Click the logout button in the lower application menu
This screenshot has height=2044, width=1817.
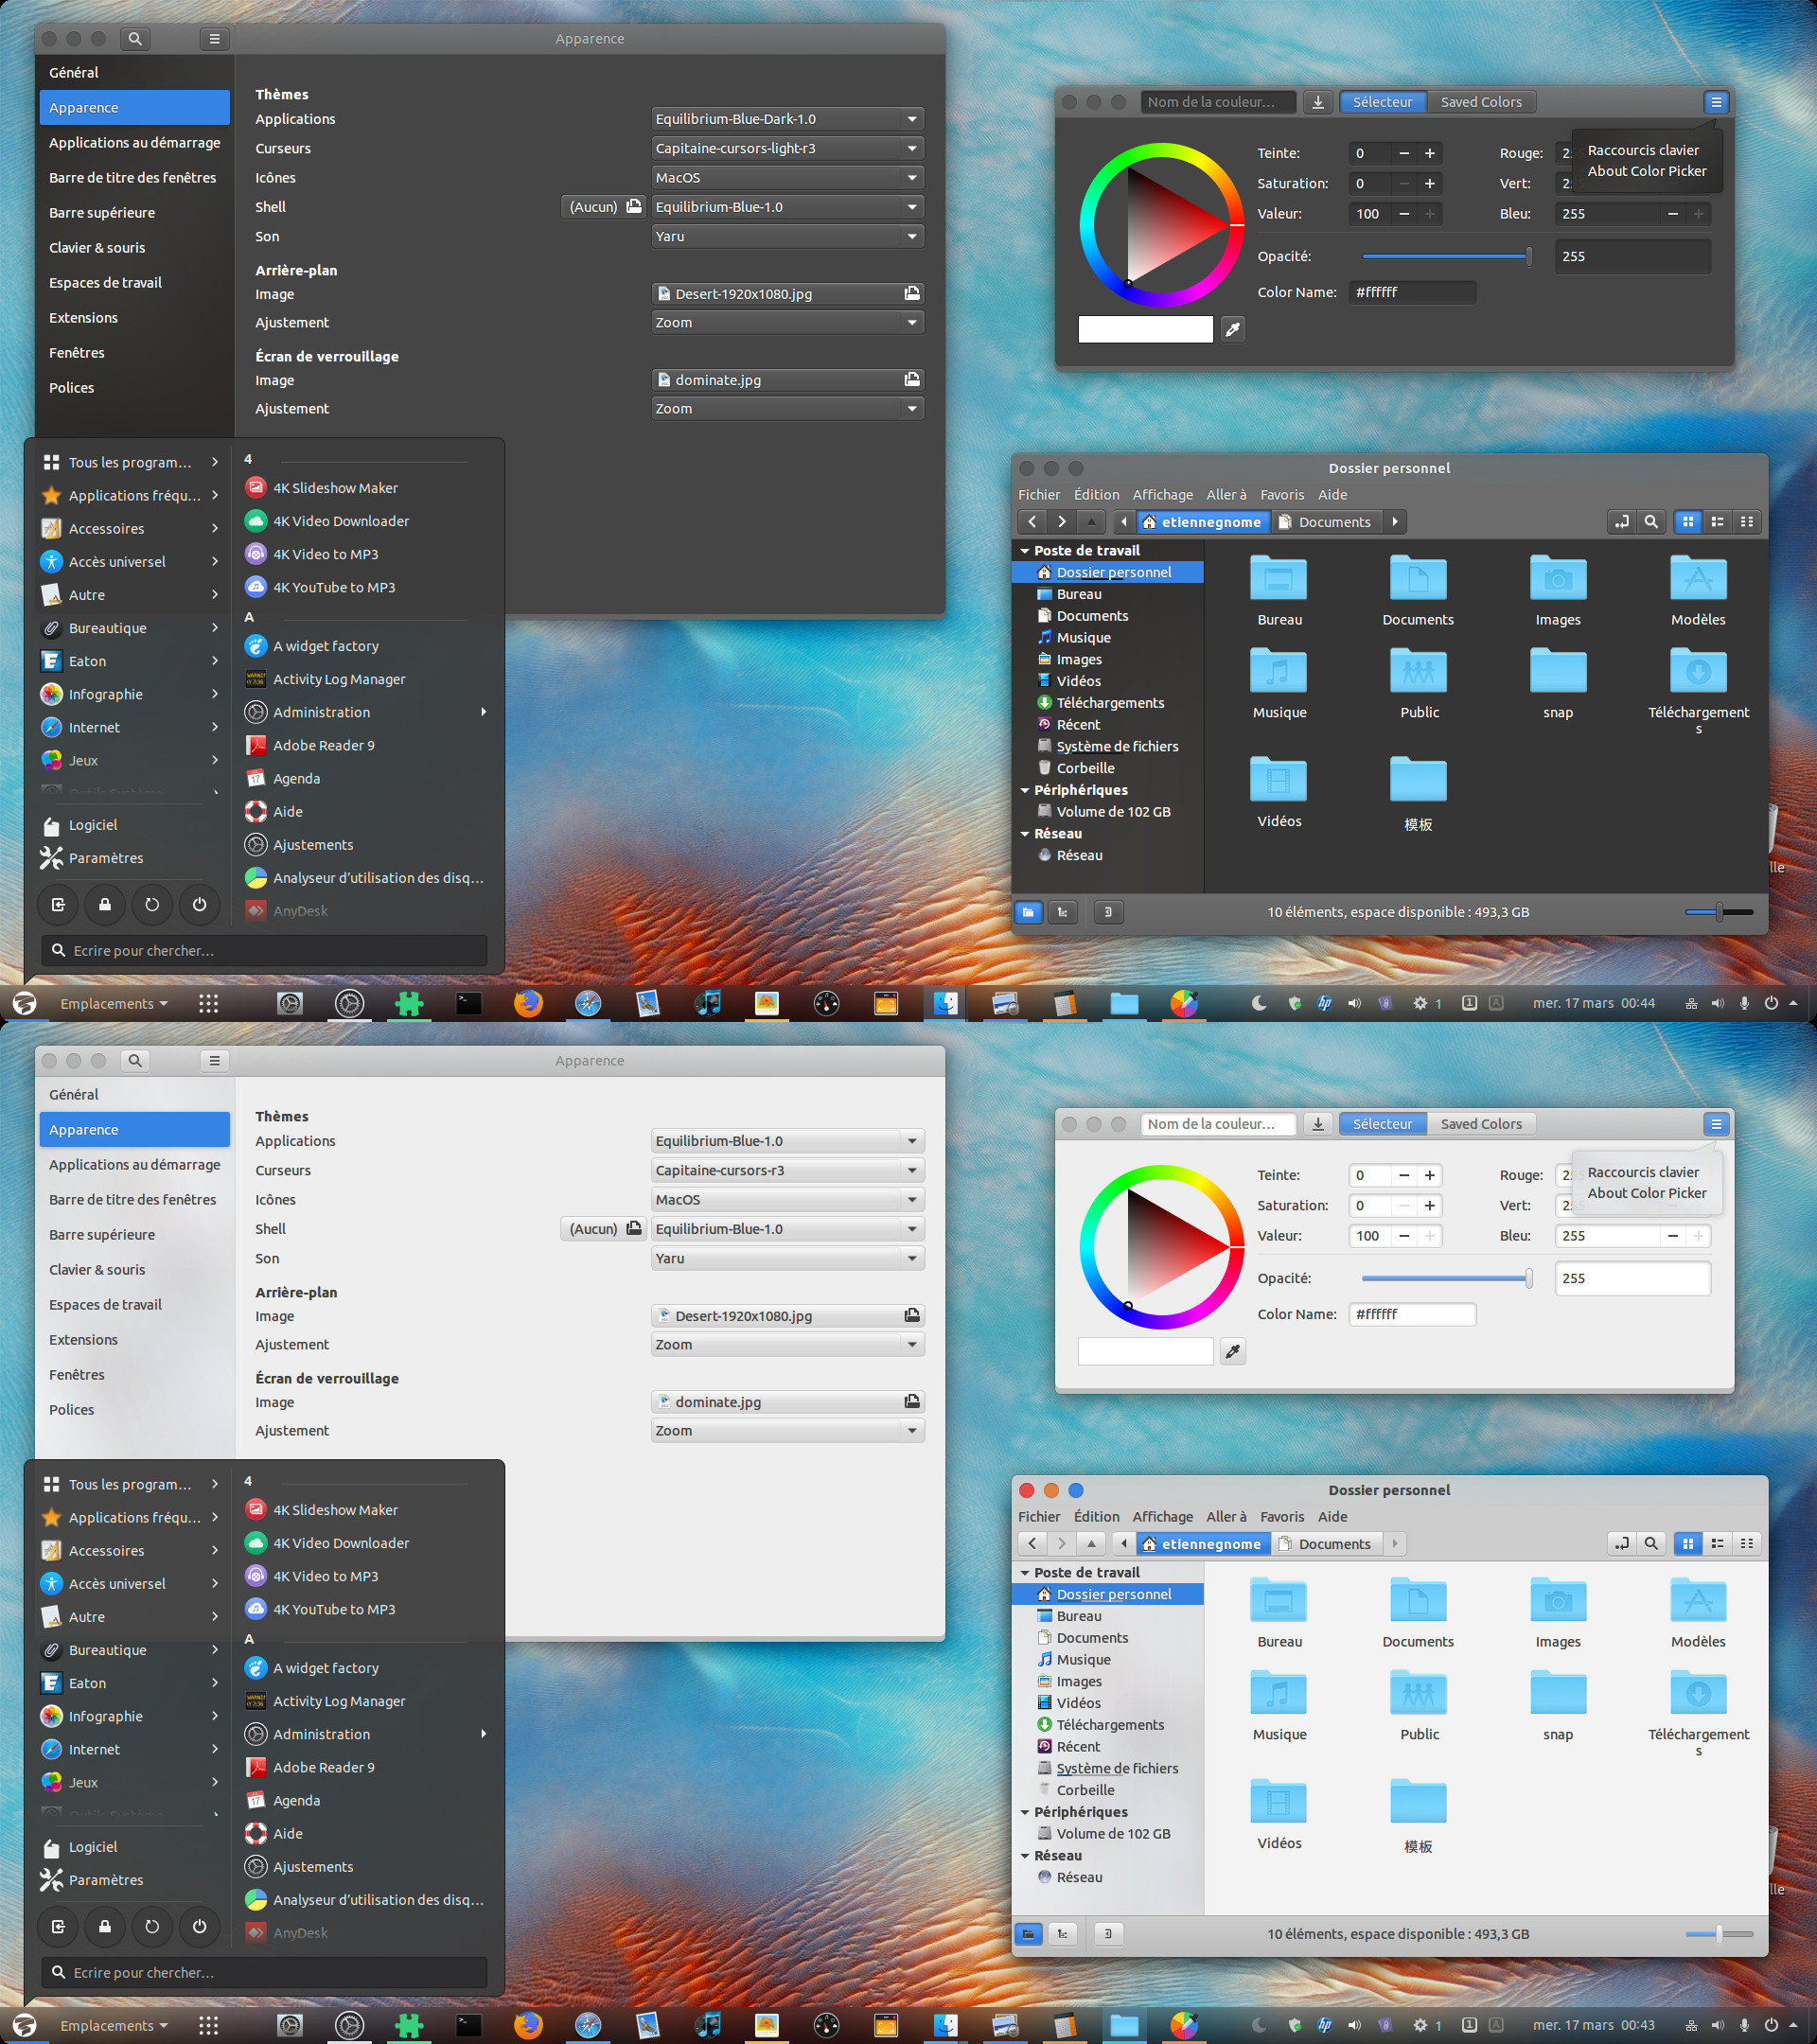tap(58, 1926)
